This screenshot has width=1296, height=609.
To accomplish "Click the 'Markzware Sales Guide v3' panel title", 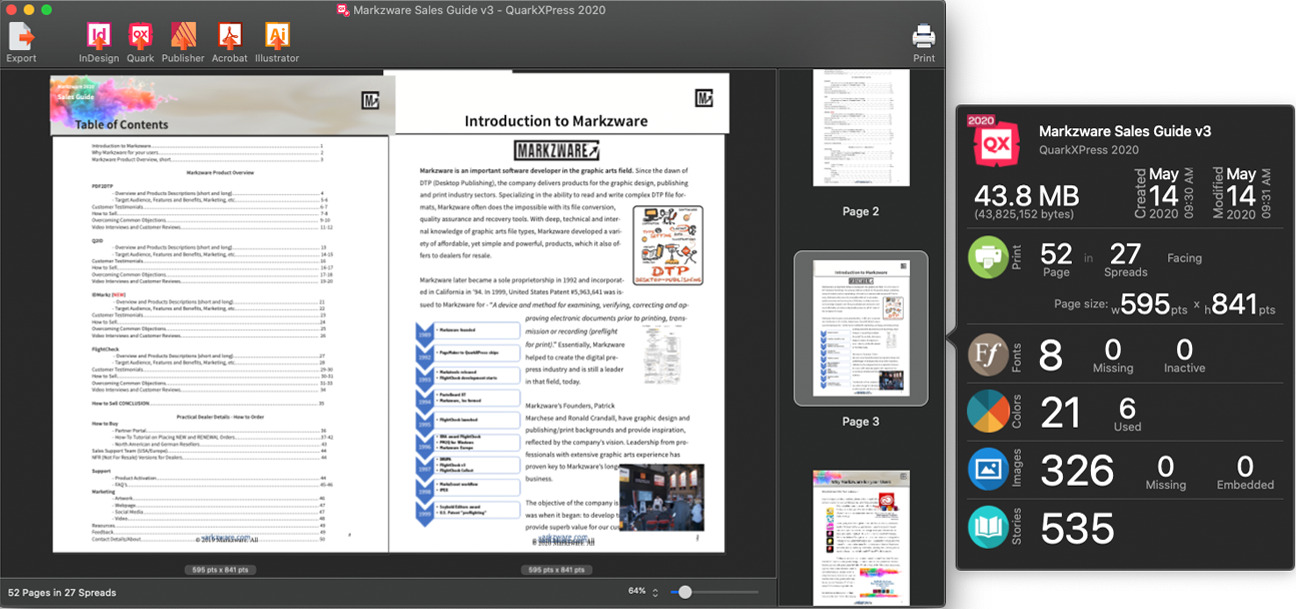I will 1125,131.
